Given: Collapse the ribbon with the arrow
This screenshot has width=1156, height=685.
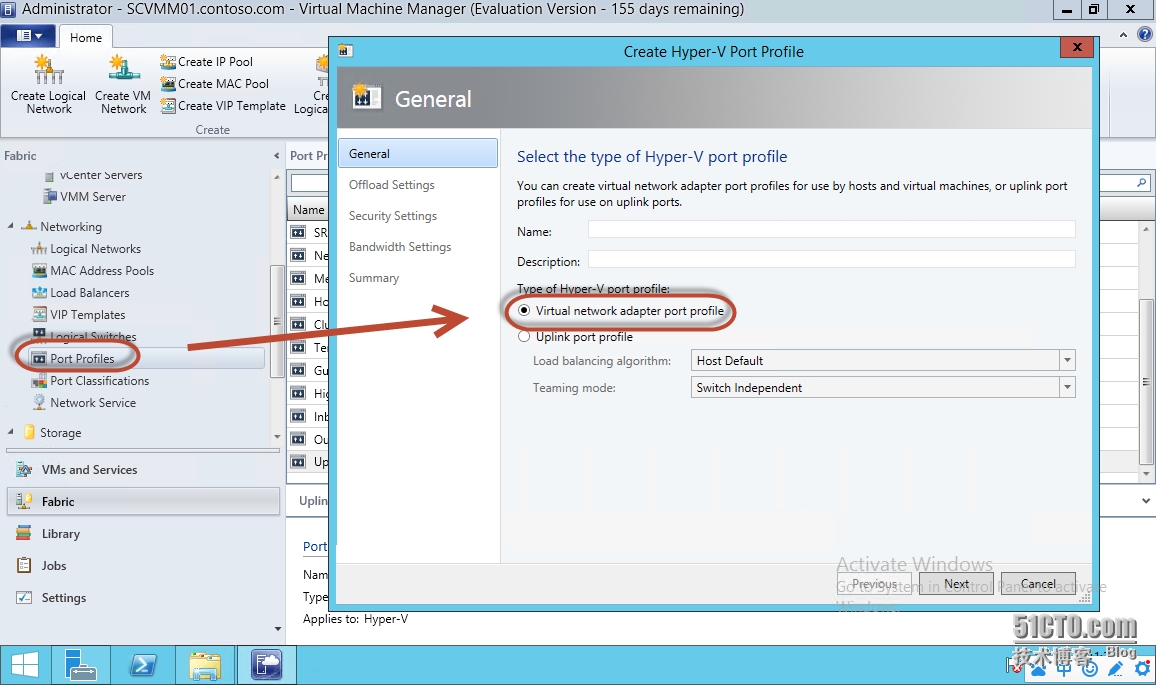Looking at the screenshot, I should [1123, 35].
